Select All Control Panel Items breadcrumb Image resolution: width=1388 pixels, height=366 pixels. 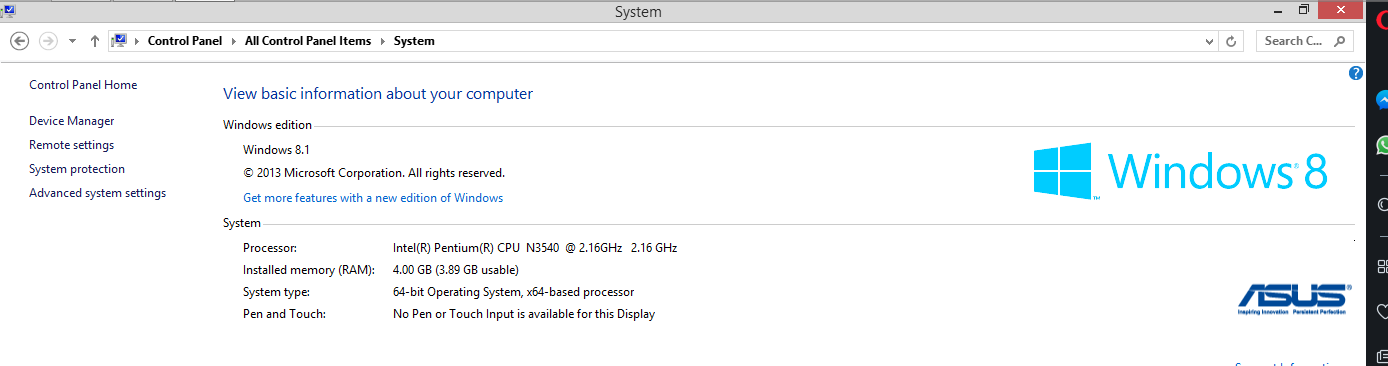[308, 41]
